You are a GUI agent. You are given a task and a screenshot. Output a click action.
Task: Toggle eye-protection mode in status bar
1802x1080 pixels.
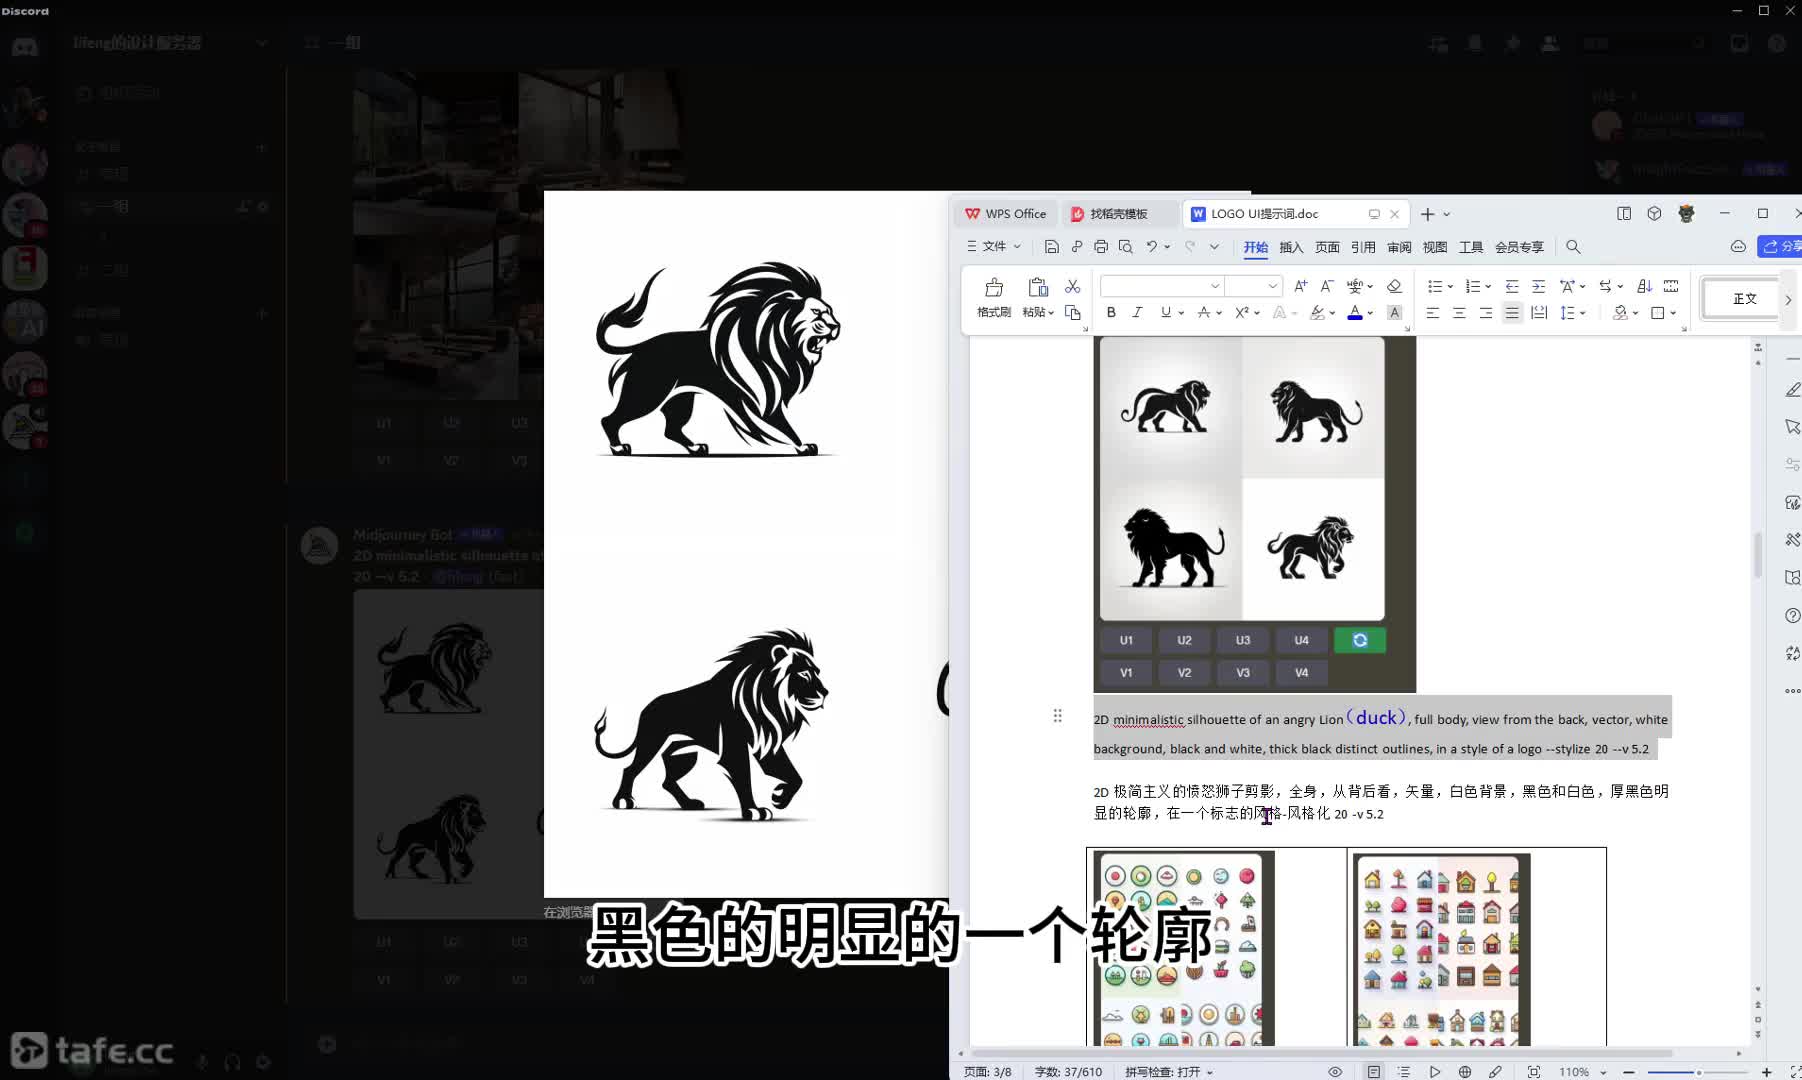tap(1335, 1072)
